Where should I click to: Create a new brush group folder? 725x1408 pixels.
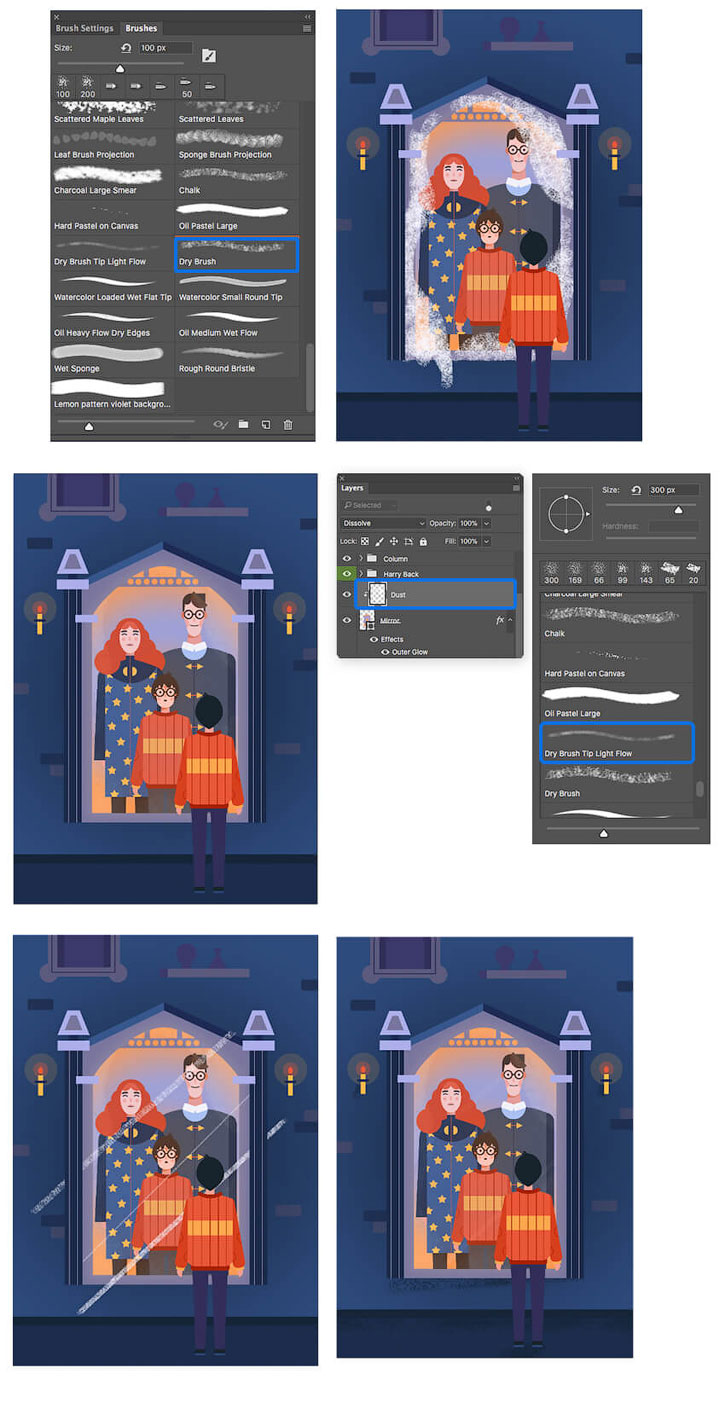tap(243, 425)
